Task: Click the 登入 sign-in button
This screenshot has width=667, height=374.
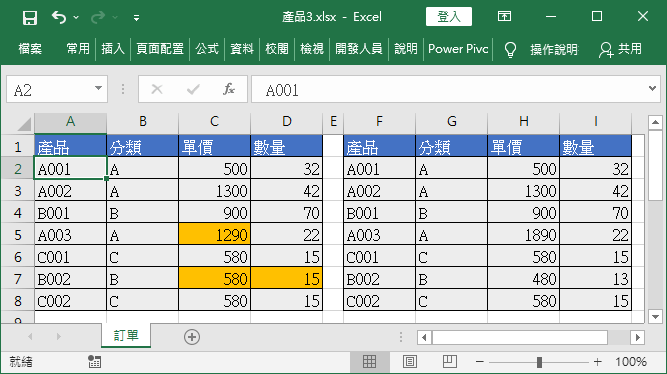Action: coord(449,17)
